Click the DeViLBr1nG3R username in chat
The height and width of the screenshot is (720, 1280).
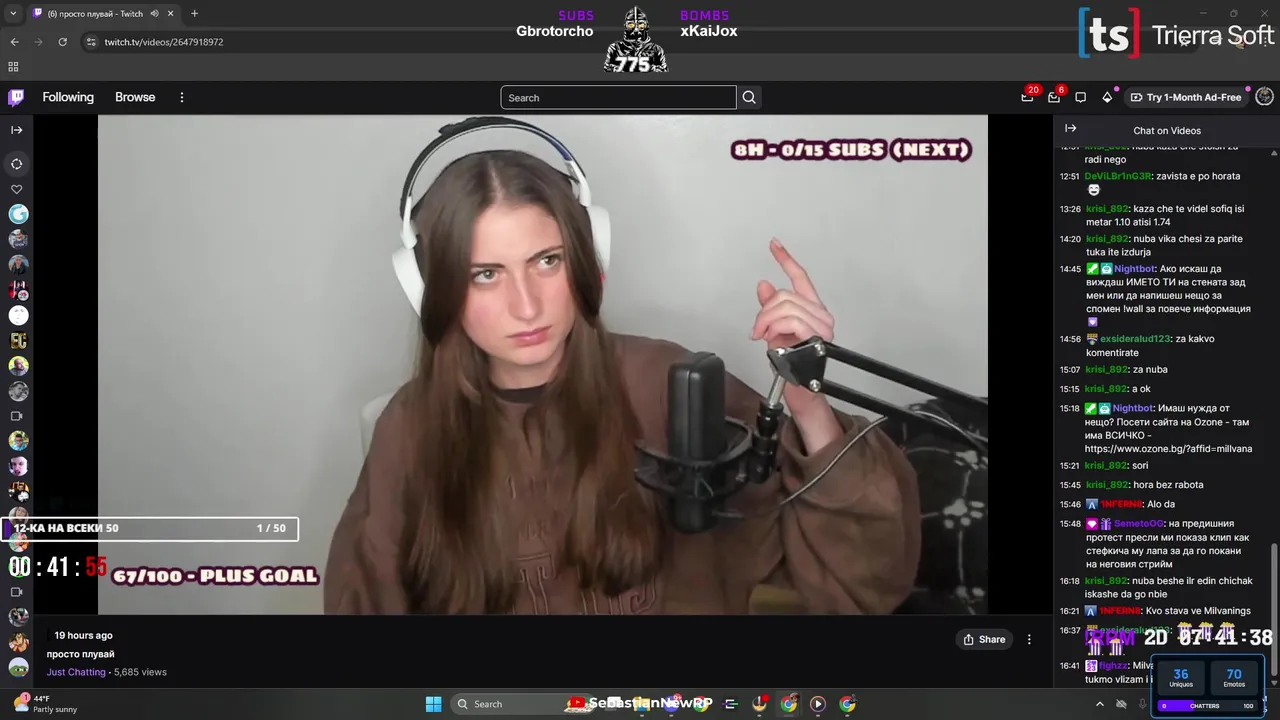tap(1117, 176)
